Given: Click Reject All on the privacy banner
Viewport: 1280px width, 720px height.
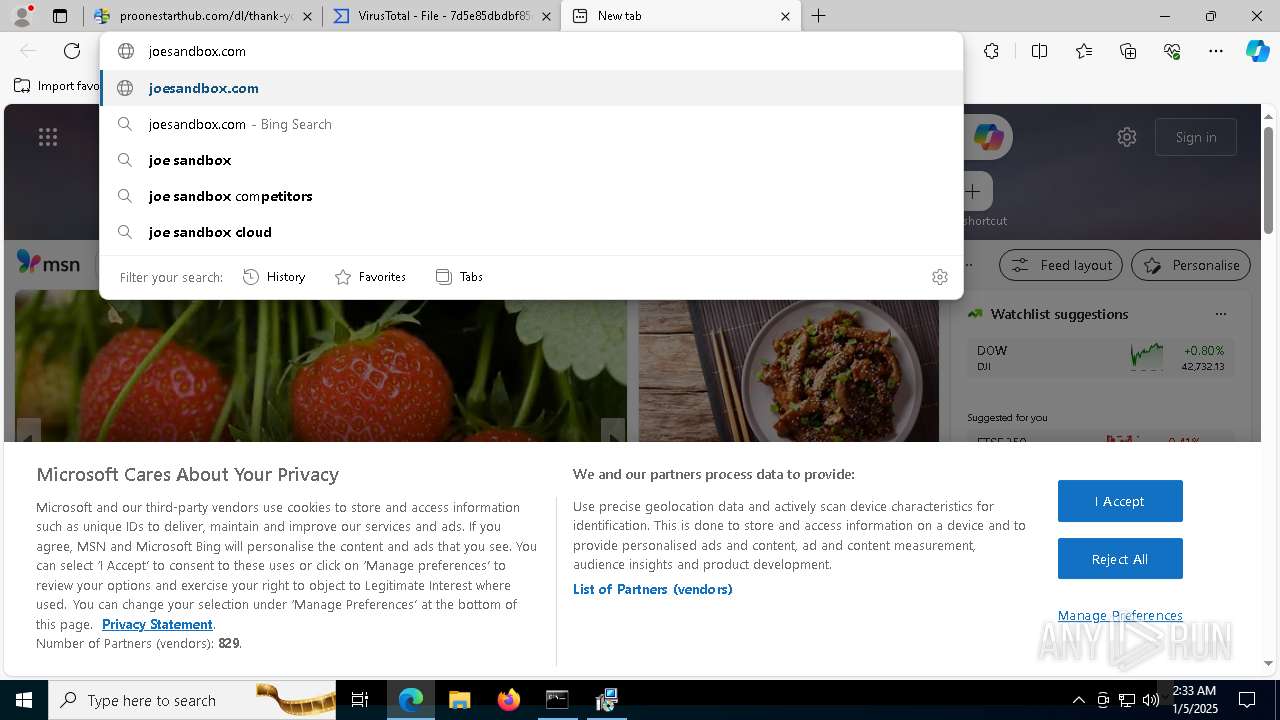Looking at the screenshot, I should point(1120,559).
